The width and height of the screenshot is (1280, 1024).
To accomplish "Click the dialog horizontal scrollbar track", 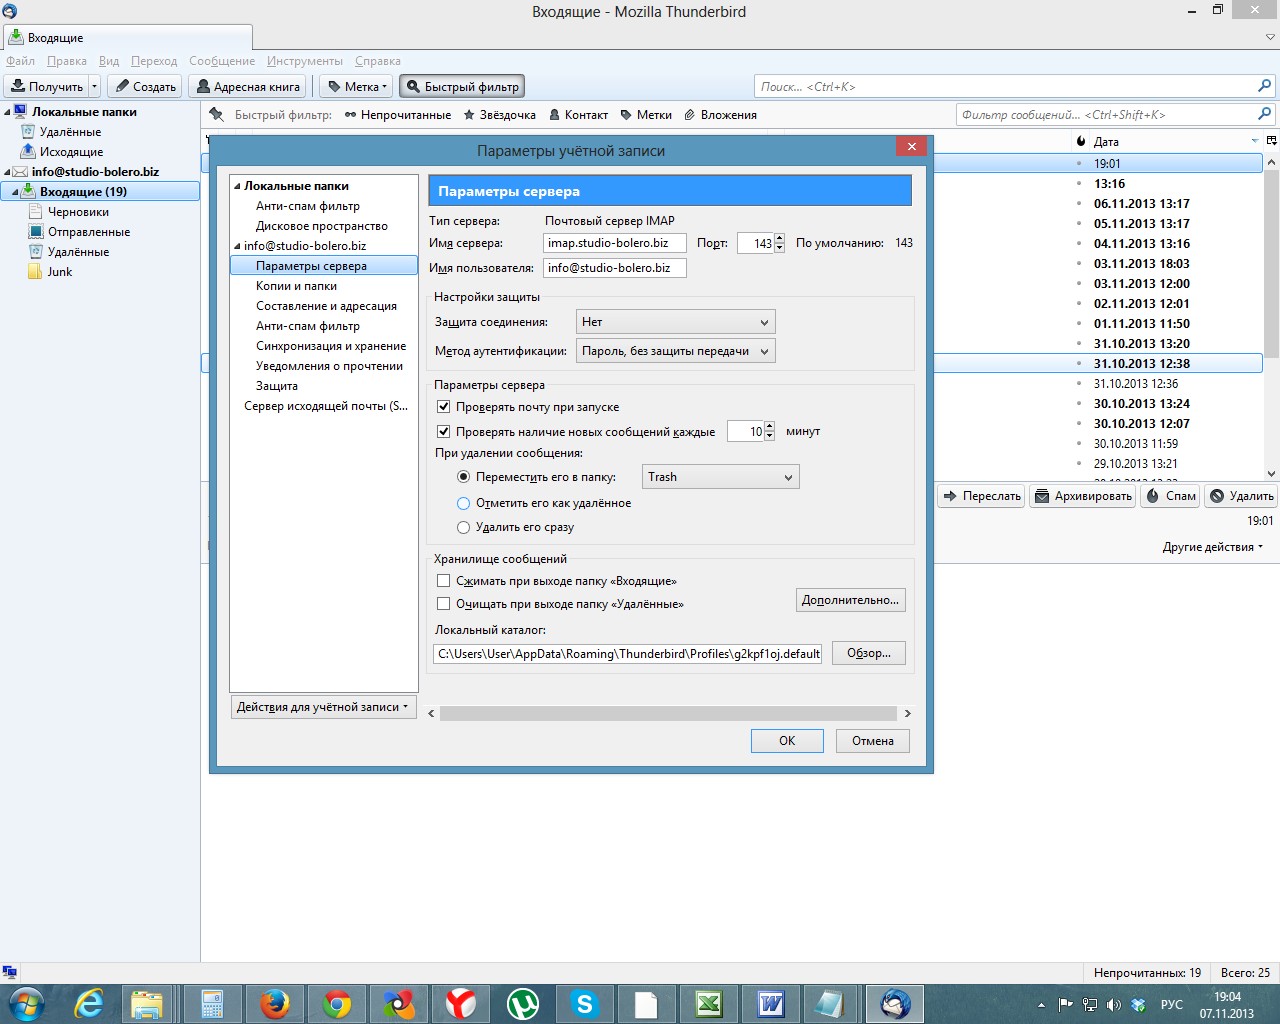I will tap(668, 713).
